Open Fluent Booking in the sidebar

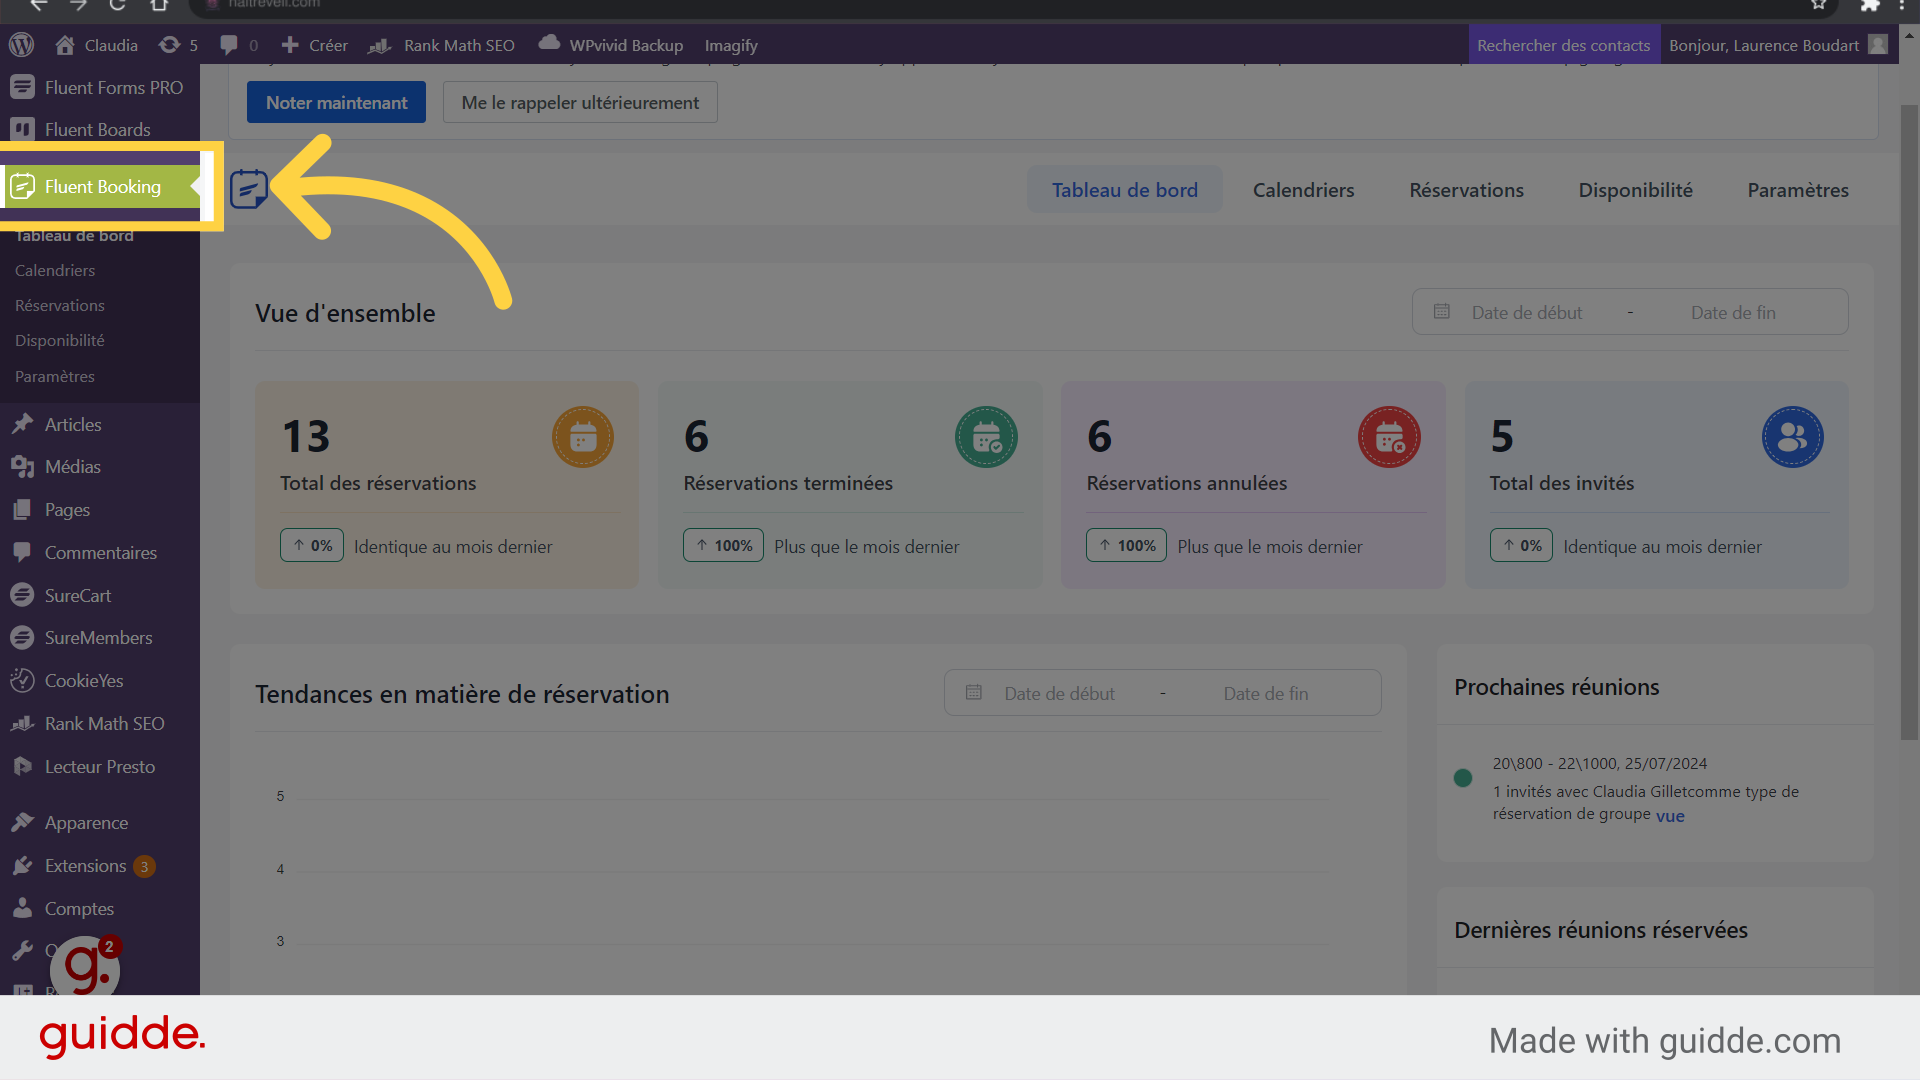coord(100,187)
